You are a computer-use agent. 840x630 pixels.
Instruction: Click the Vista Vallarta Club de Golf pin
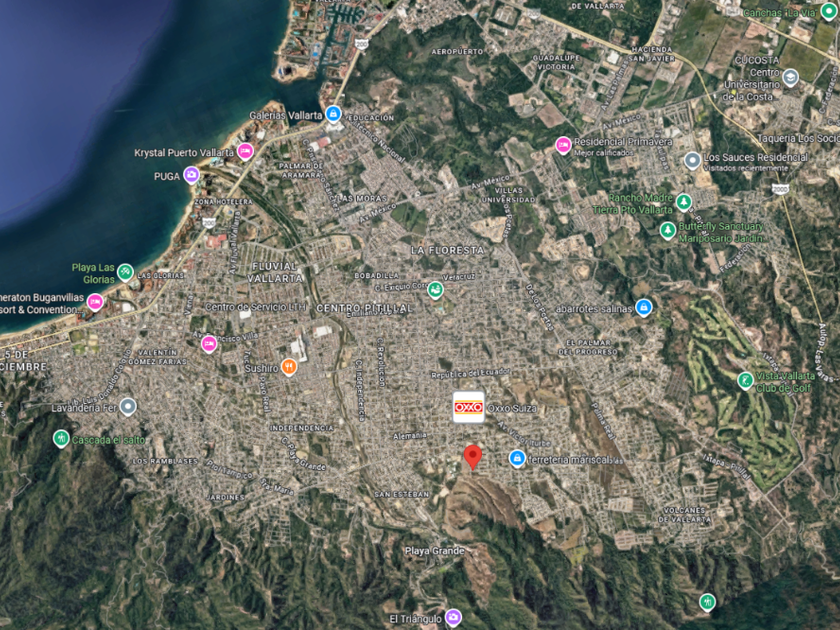[745, 381]
